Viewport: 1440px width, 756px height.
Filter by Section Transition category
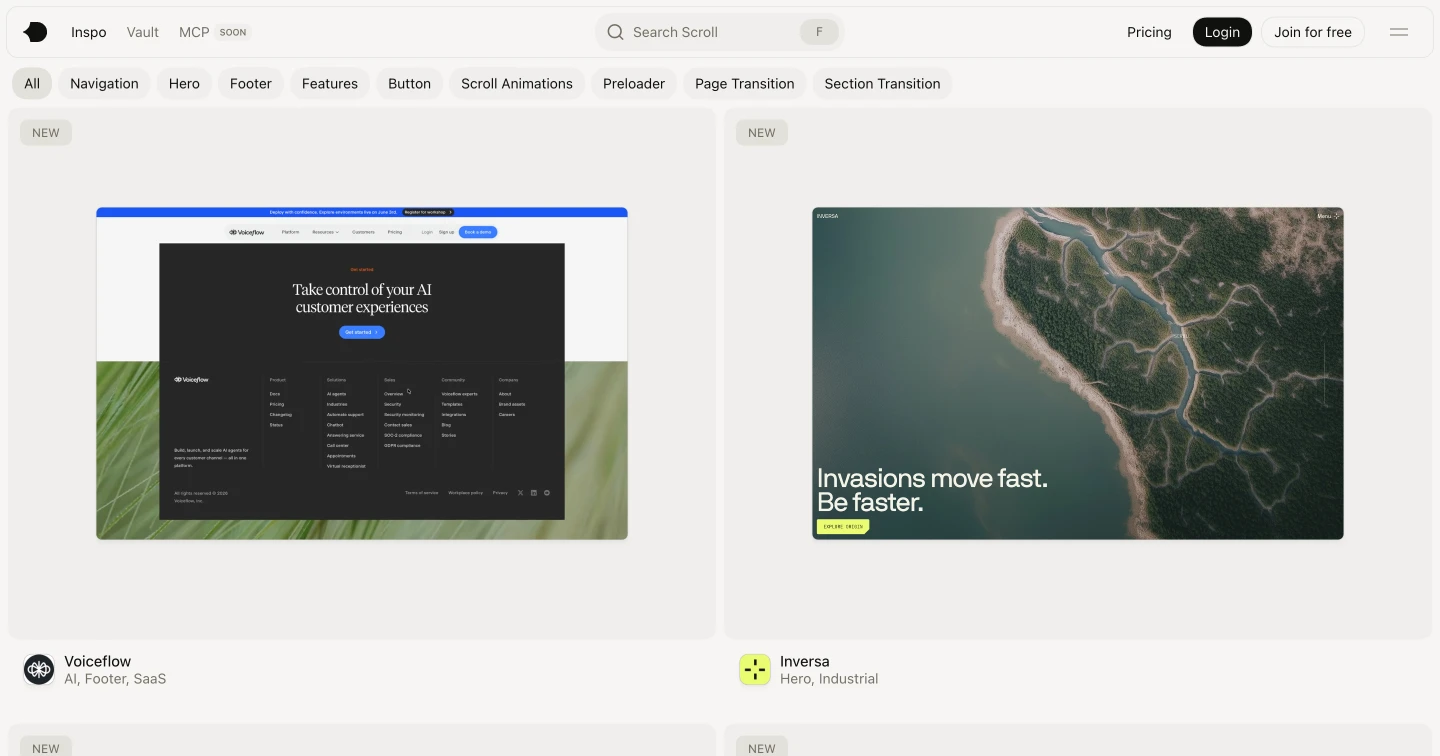[882, 83]
